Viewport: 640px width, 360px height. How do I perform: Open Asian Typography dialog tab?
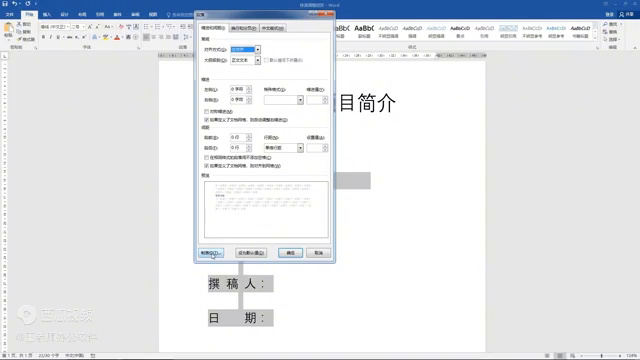point(273,28)
